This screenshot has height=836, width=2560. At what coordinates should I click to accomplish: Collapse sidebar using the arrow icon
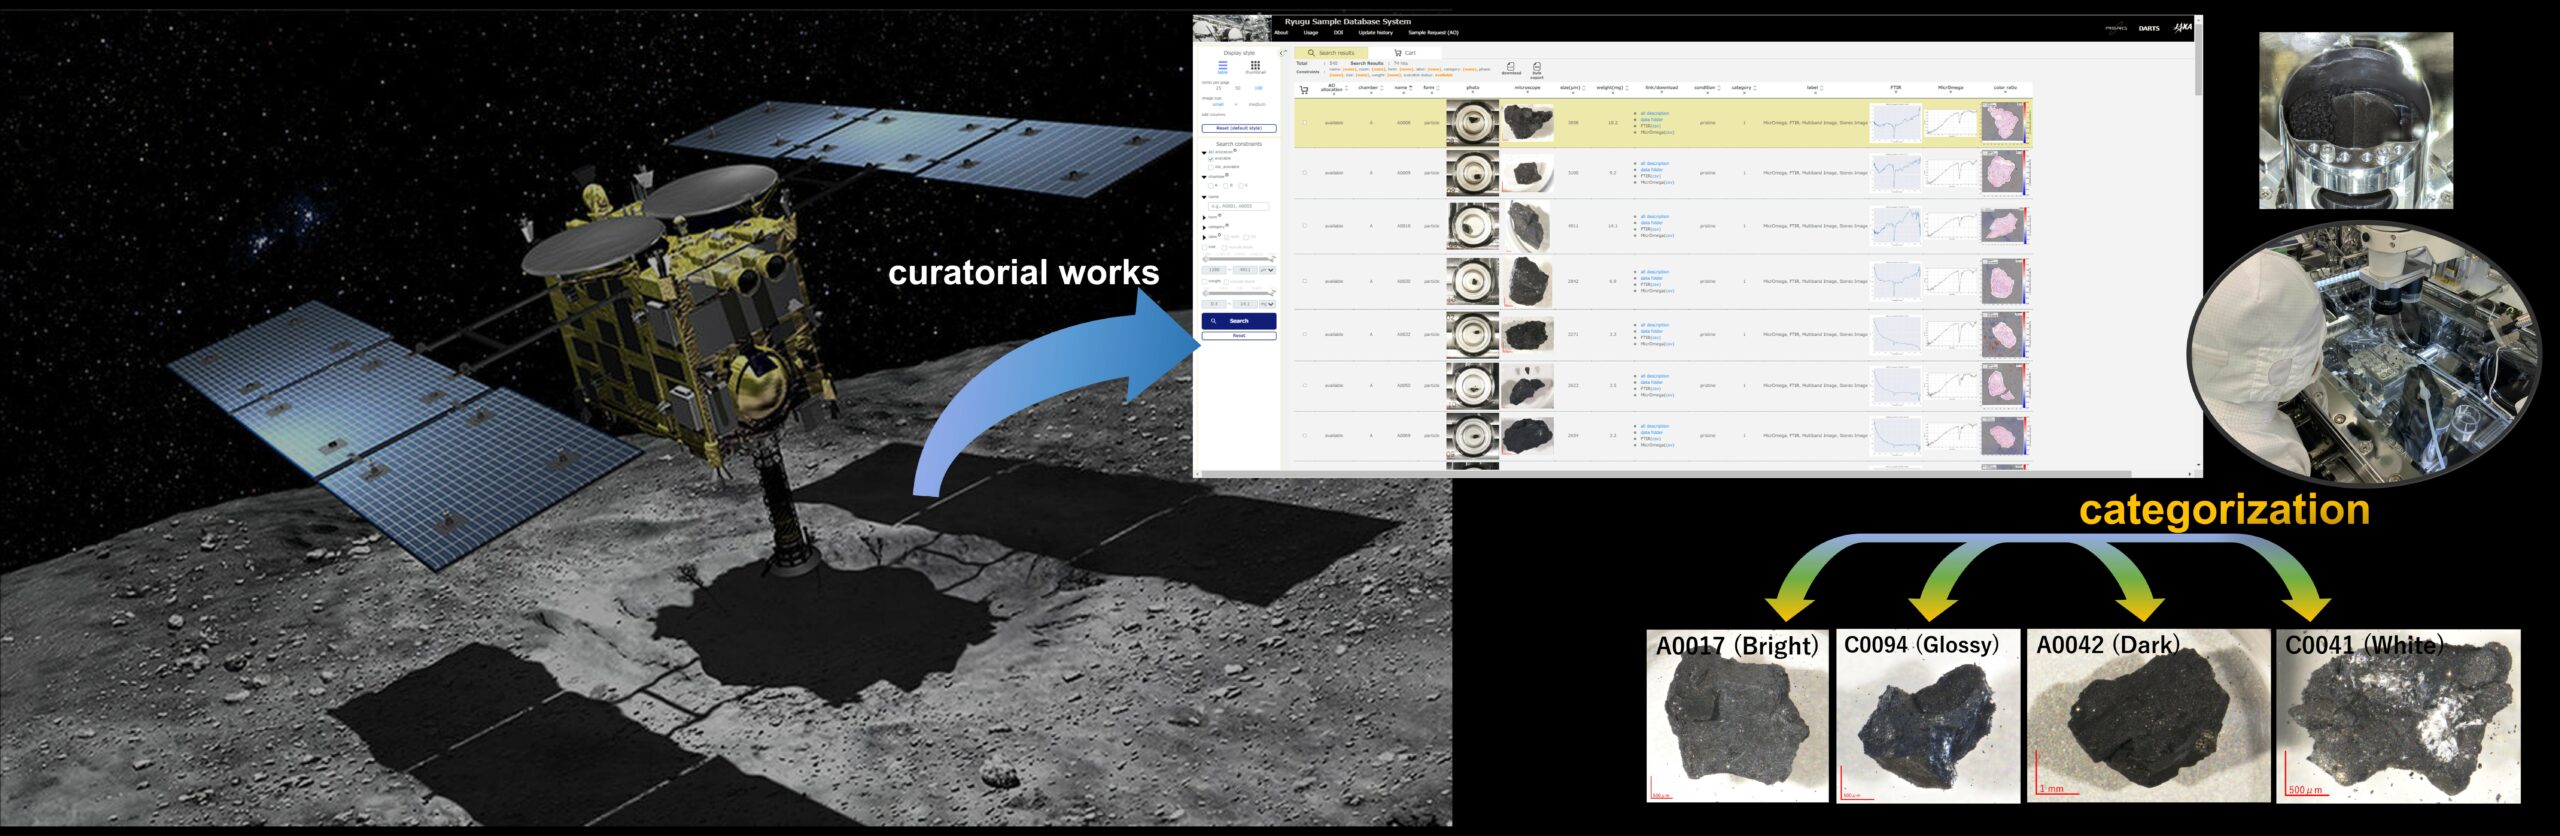[x=1283, y=53]
